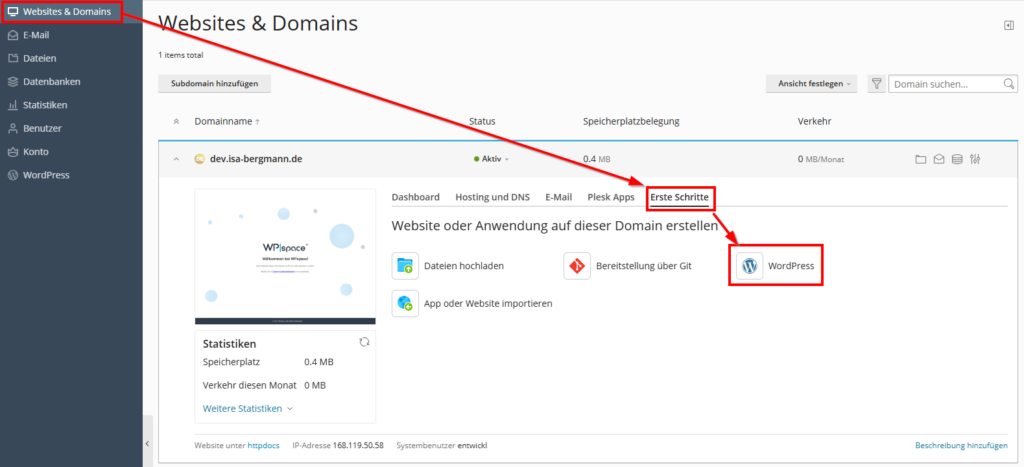Open Datenbanken in the sidebar
Screen dimensions: 1024x467
tap(51, 82)
